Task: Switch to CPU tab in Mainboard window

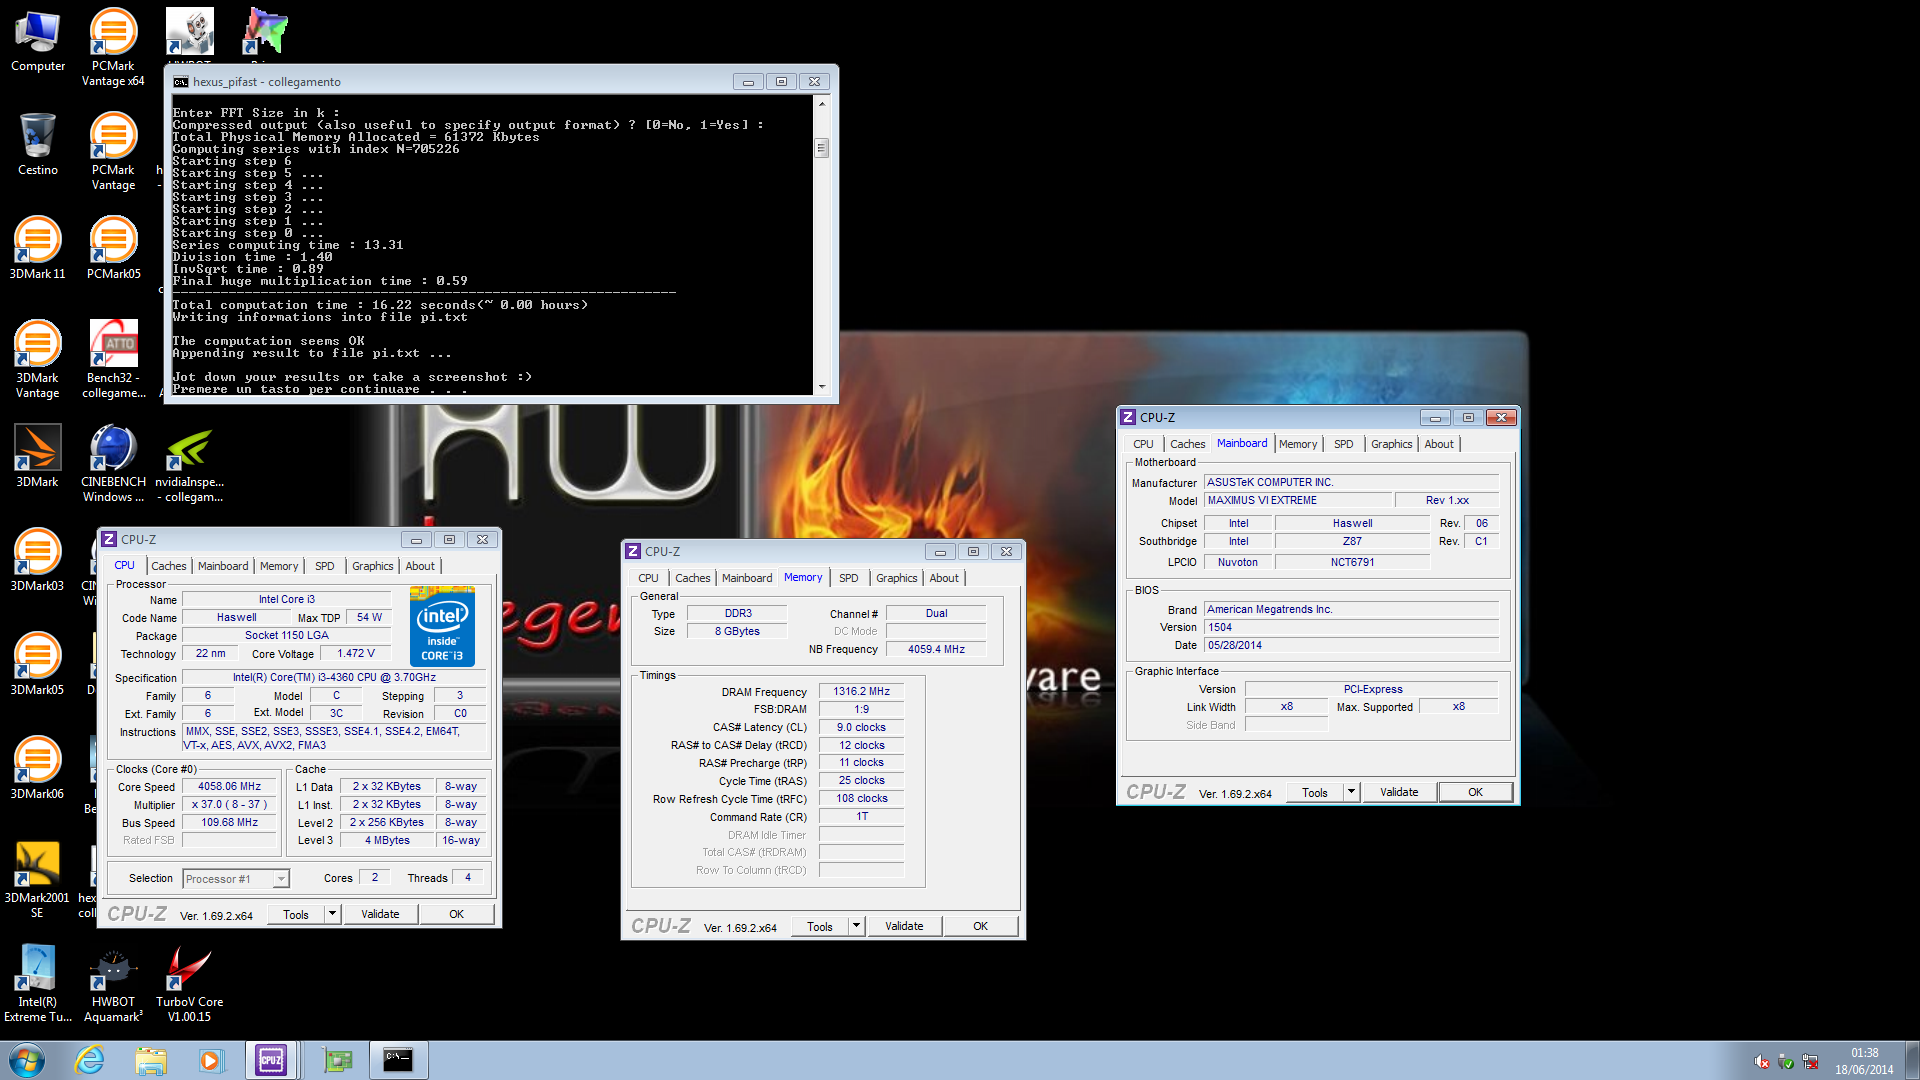Action: coord(1143,444)
